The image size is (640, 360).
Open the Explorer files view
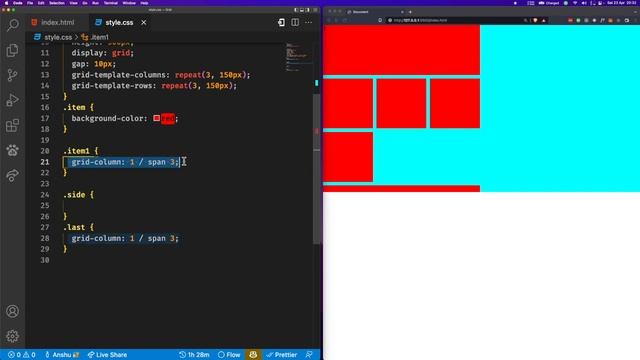13,50
